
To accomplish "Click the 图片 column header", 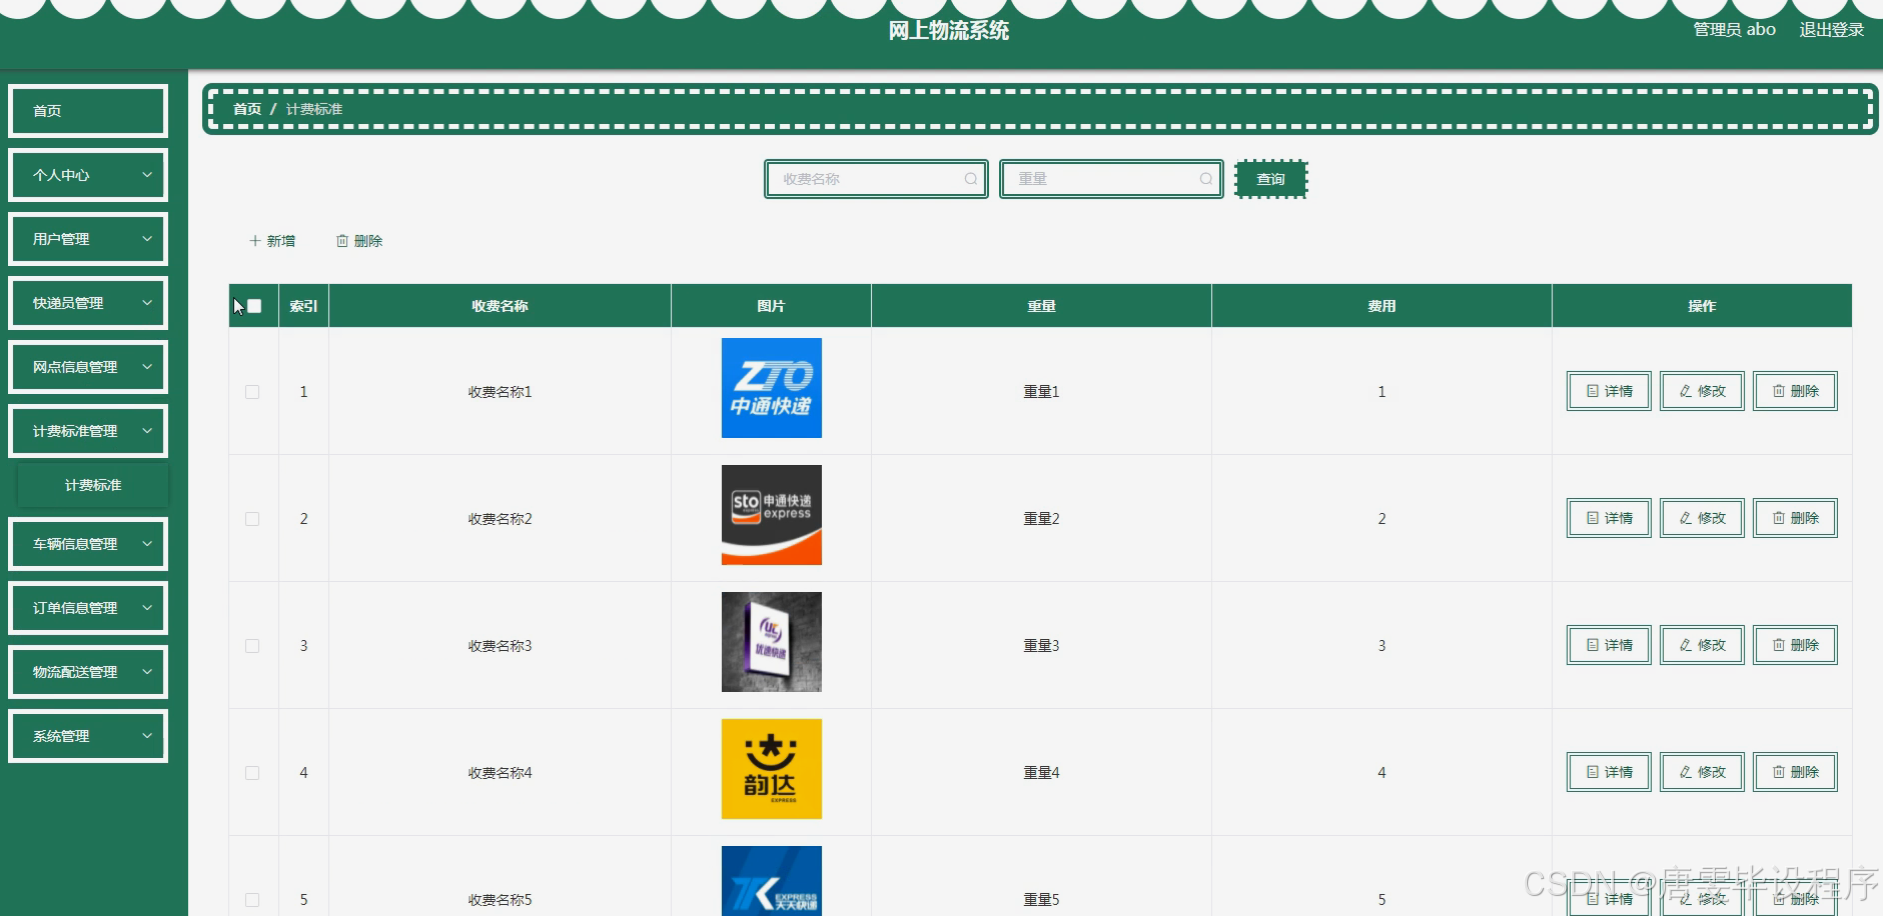I will 771,306.
